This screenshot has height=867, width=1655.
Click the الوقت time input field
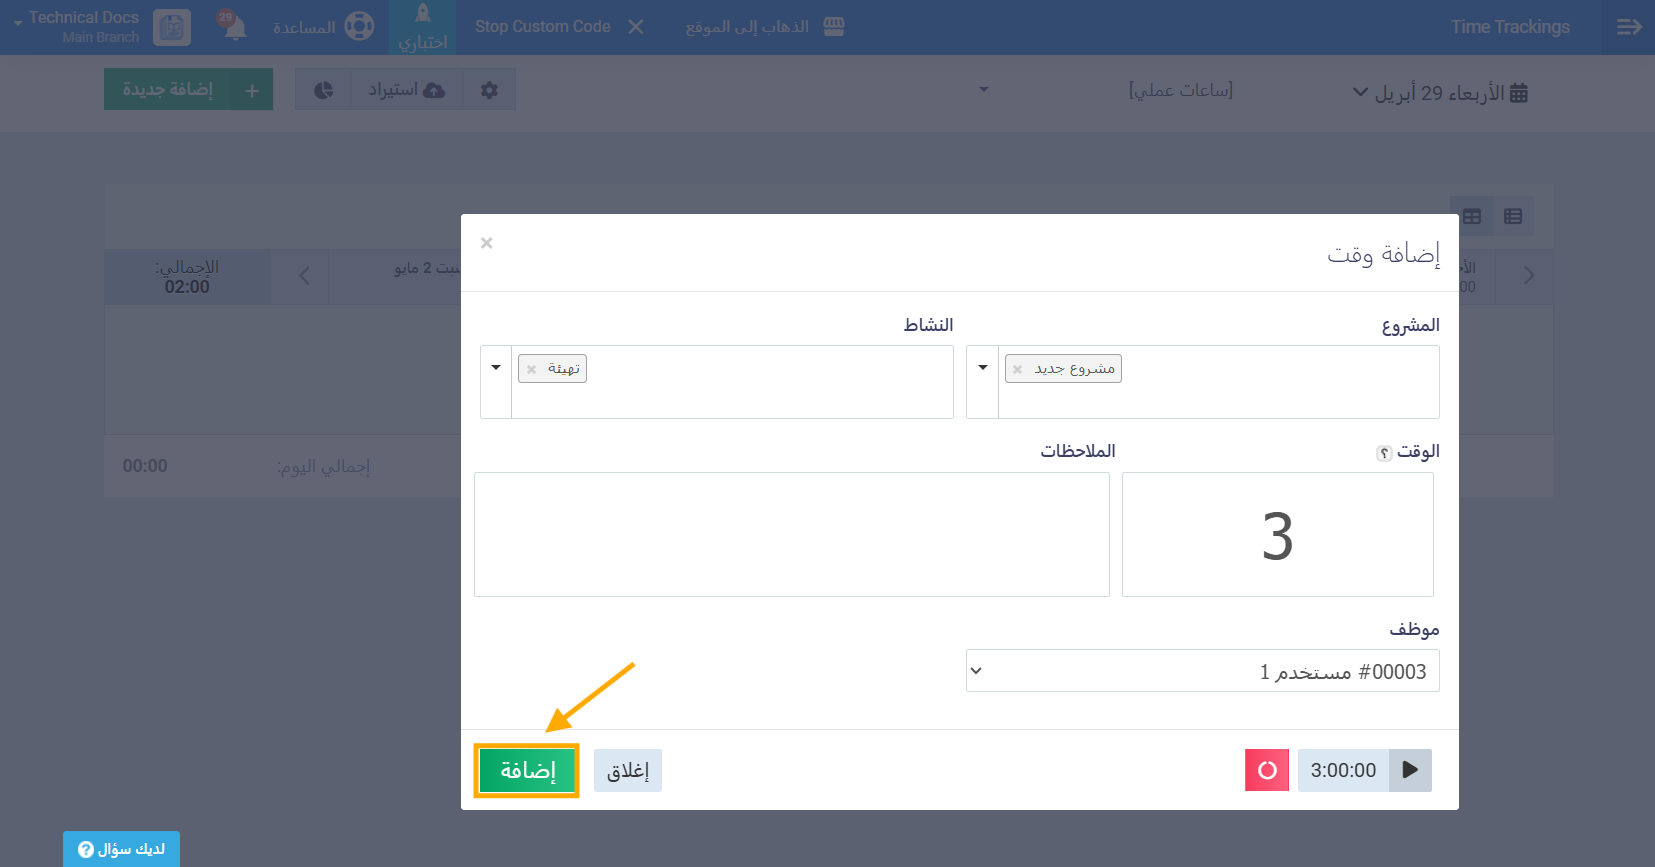tap(1278, 535)
